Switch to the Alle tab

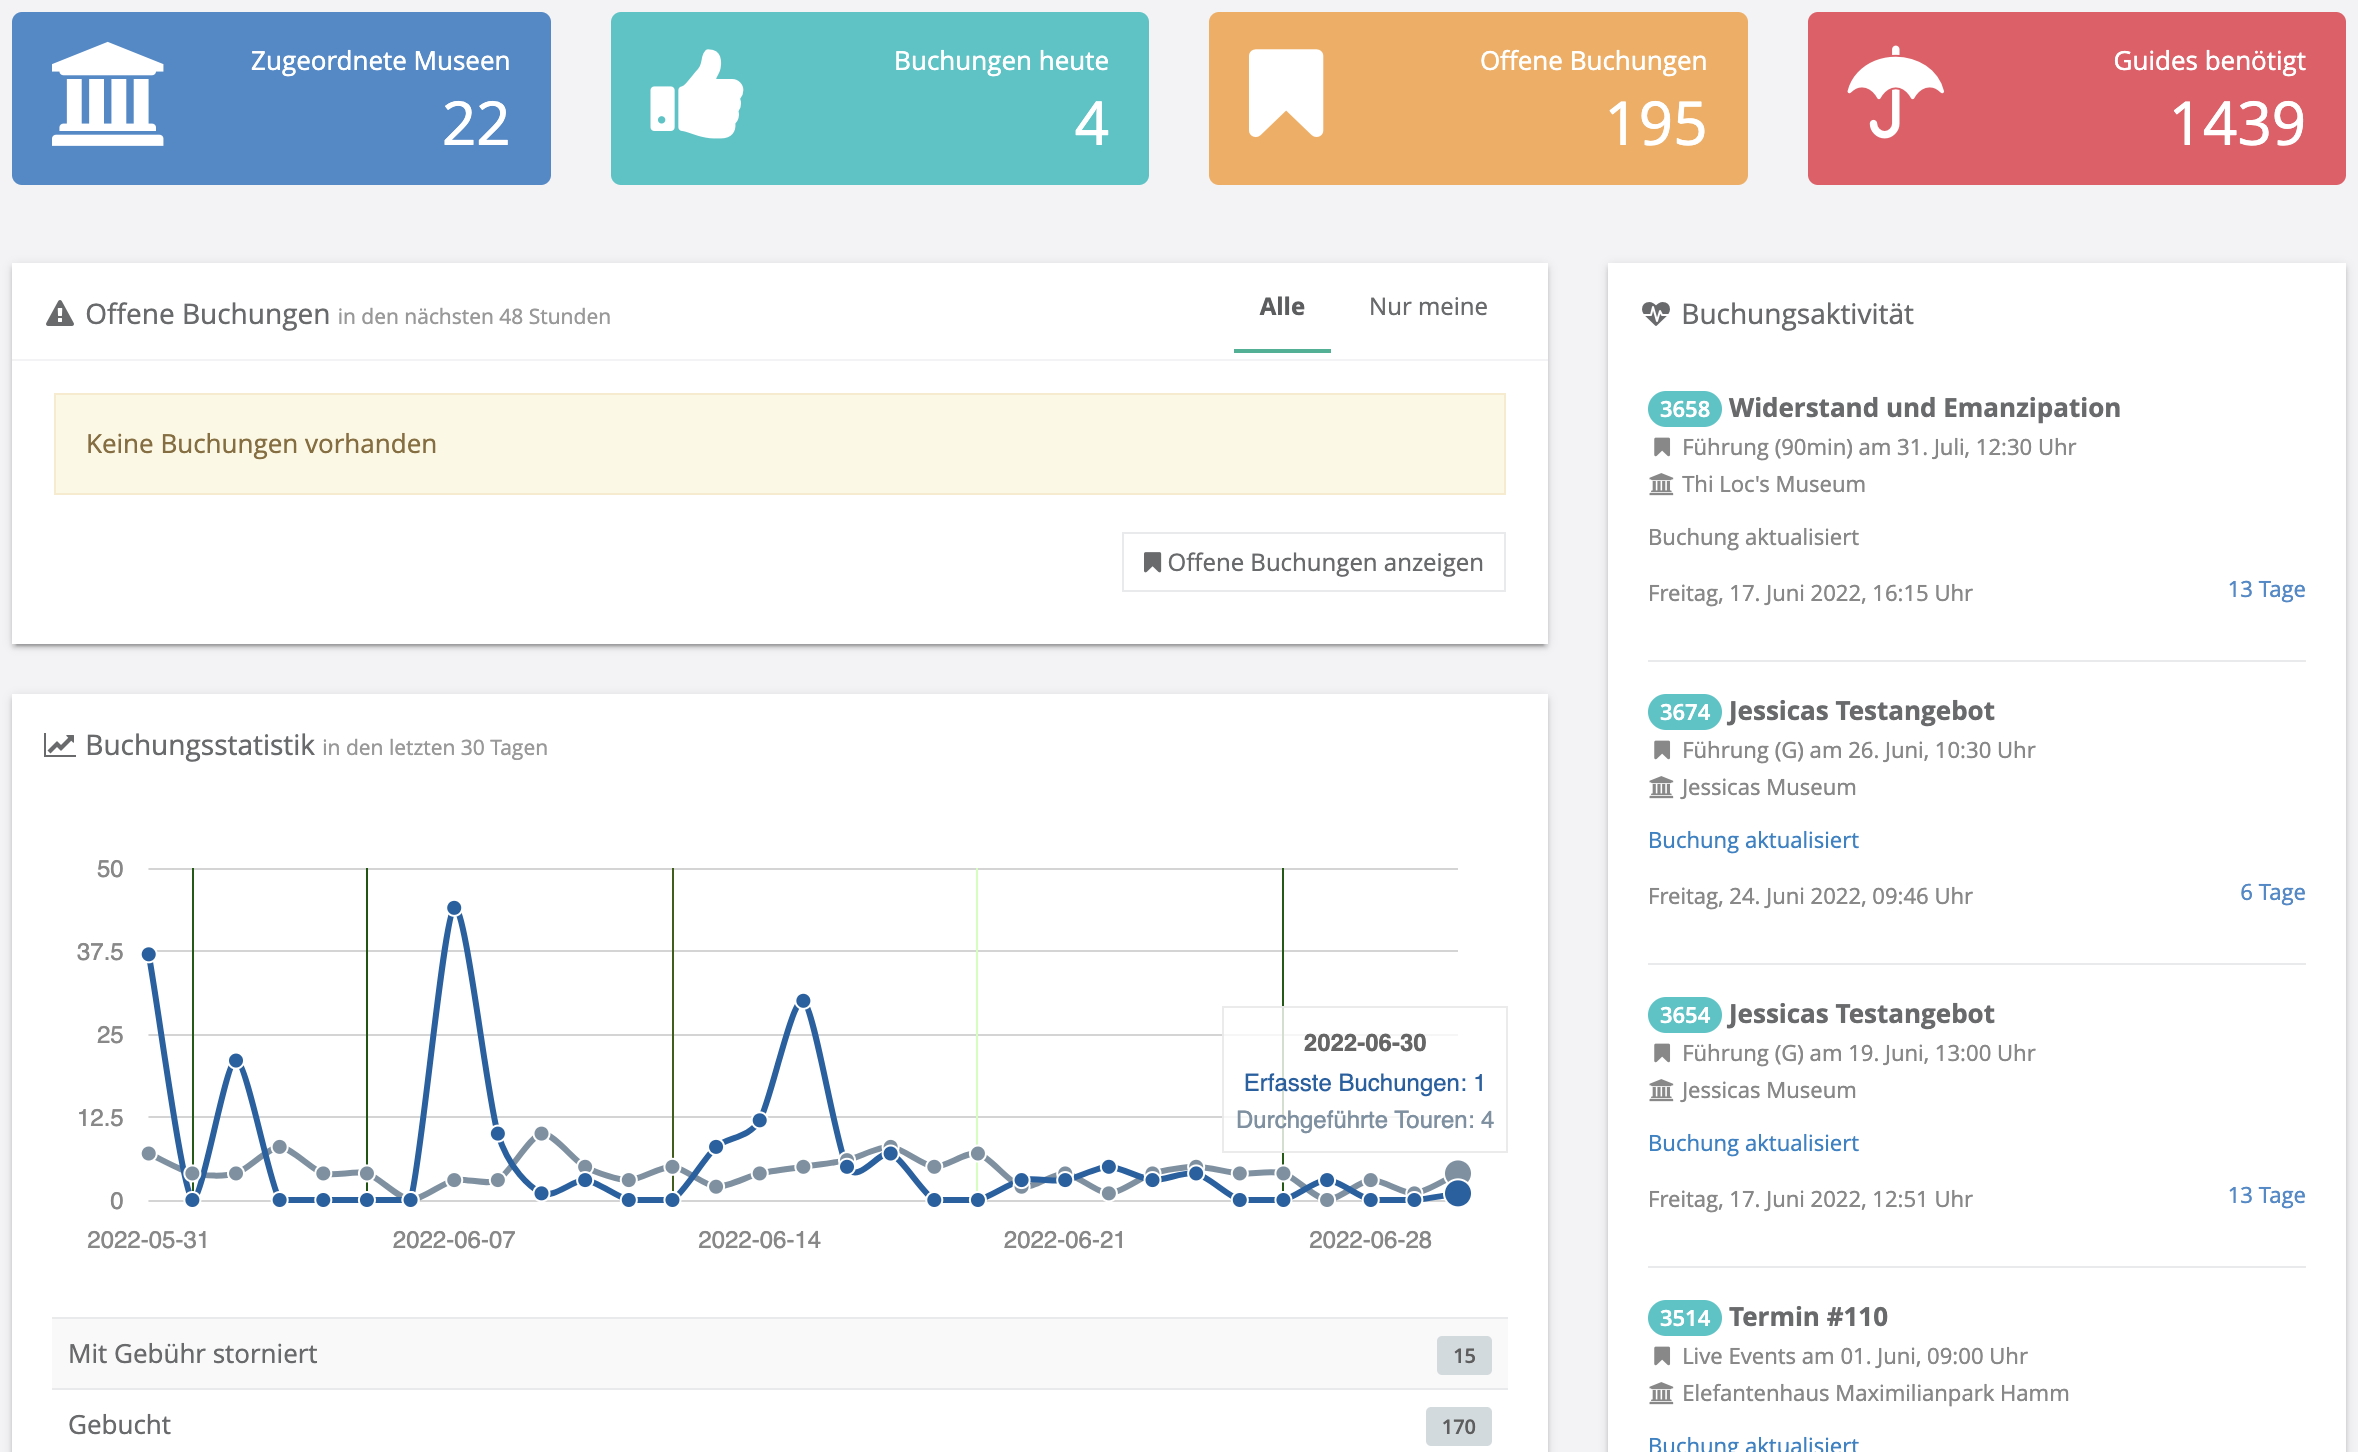pos(1281,307)
